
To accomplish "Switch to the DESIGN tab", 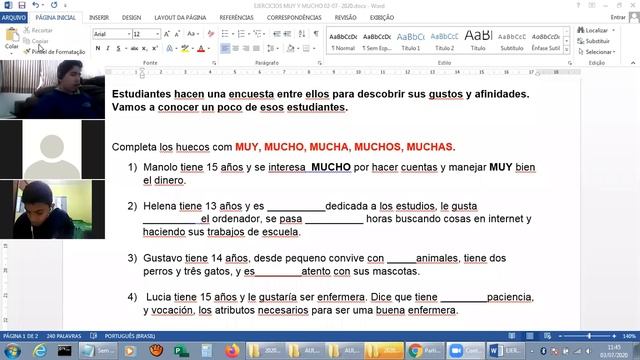I will 131,18.
